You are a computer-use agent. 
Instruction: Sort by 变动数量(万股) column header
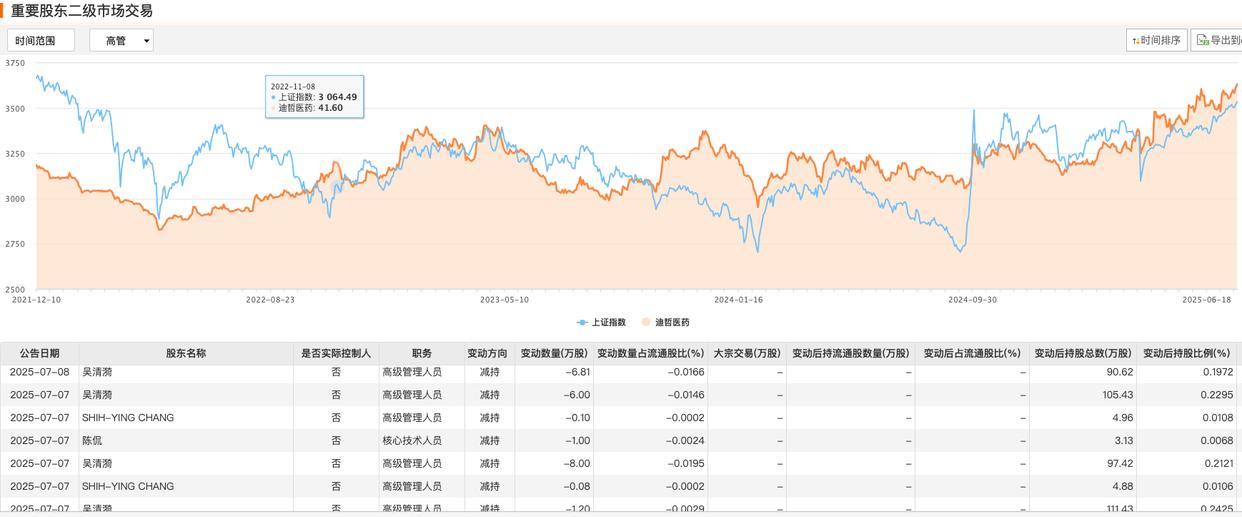[555, 353]
